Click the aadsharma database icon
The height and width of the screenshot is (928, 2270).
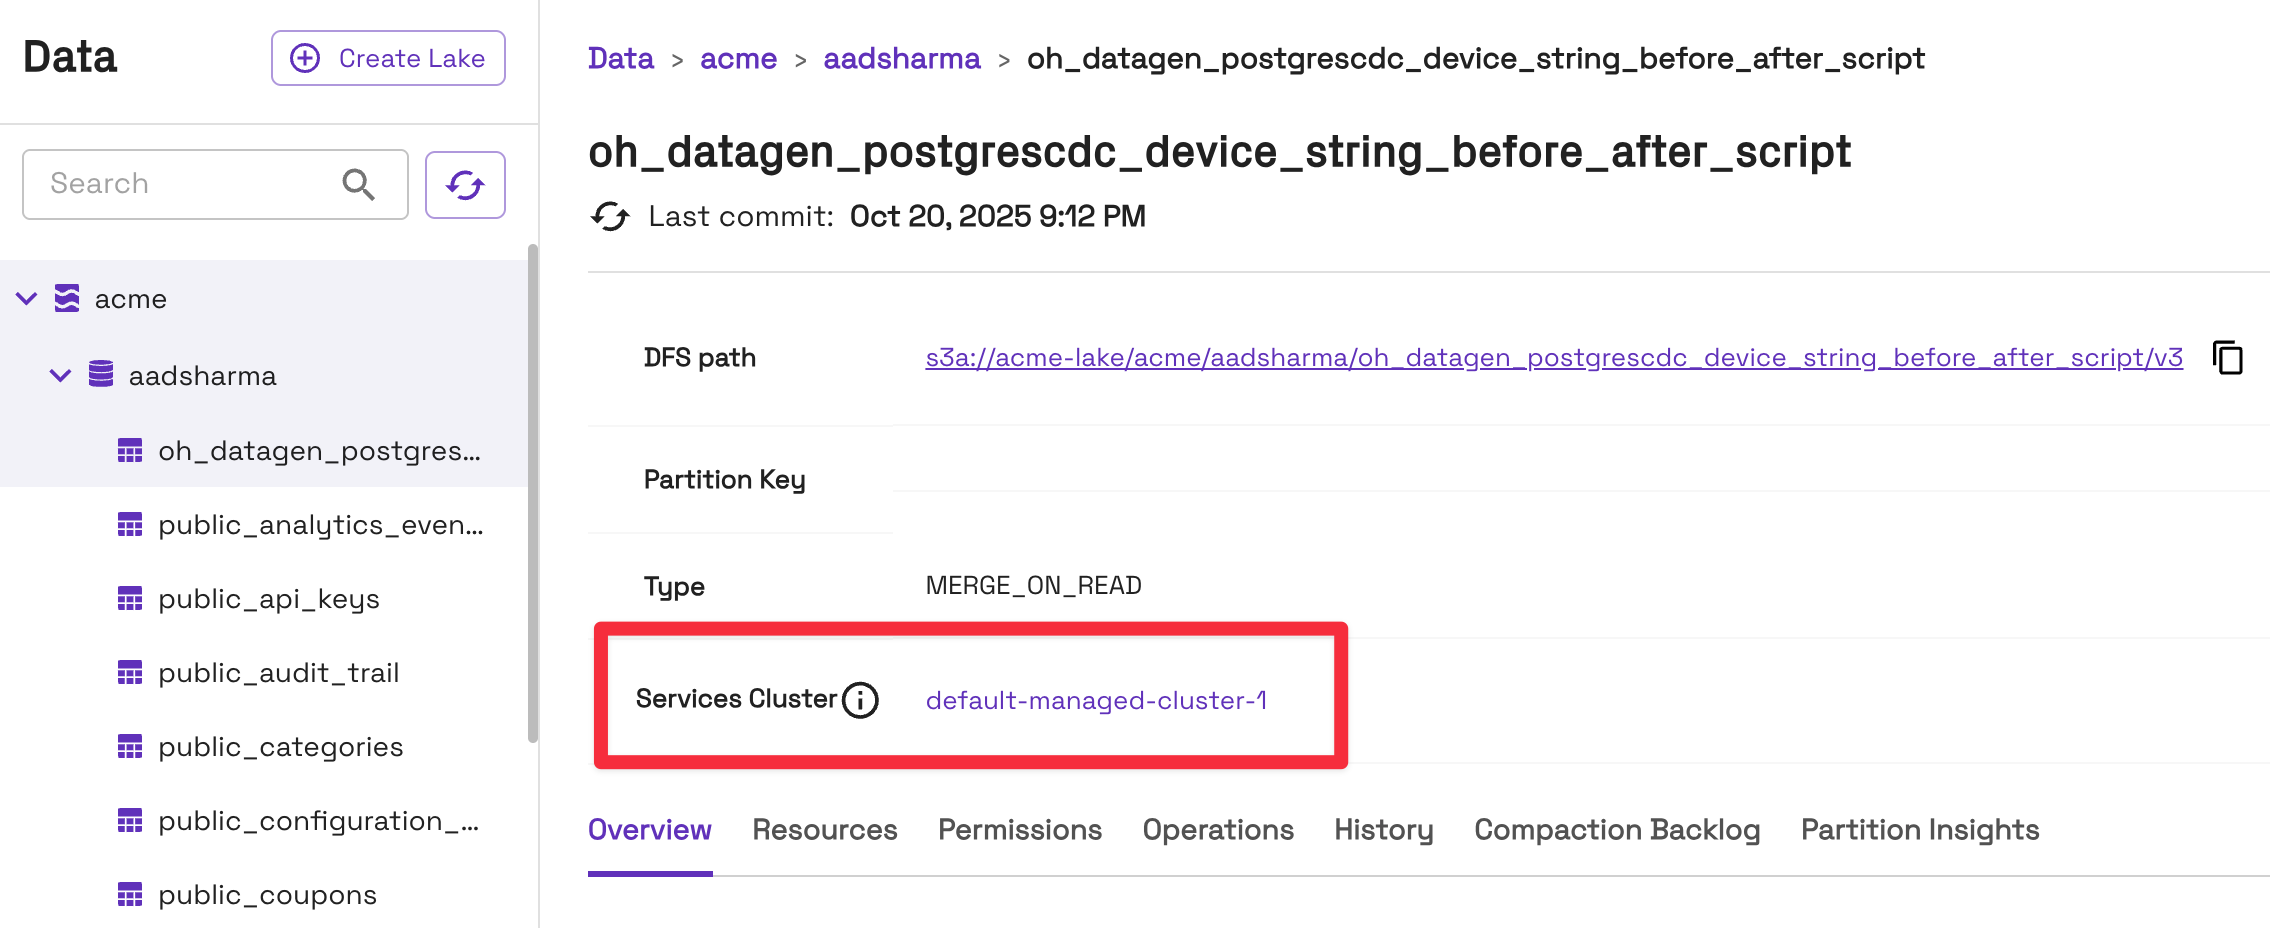pos(101,375)
